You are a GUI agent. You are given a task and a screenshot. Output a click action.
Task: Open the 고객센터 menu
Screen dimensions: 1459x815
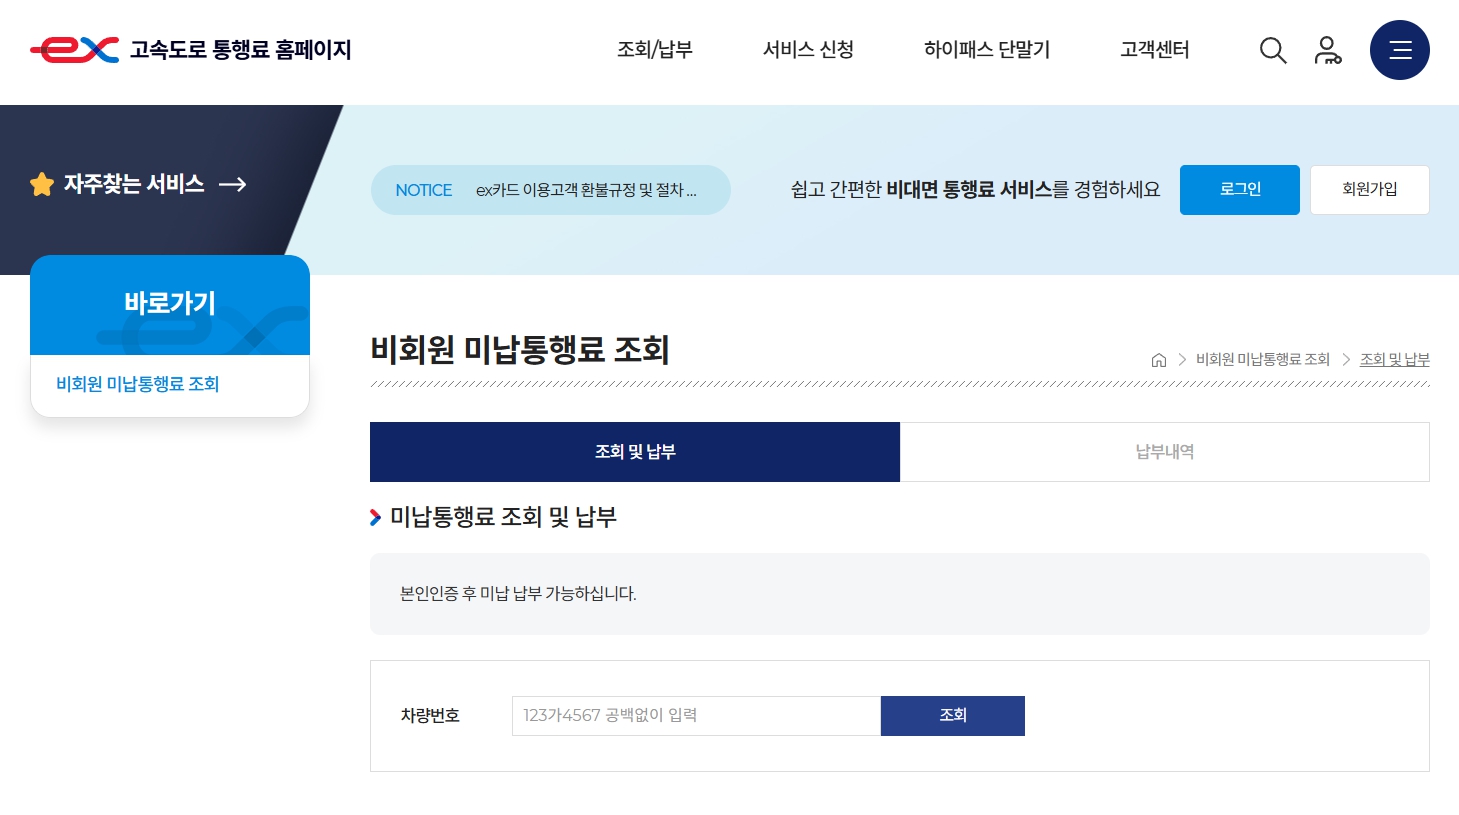click(x=1153, y=50)
